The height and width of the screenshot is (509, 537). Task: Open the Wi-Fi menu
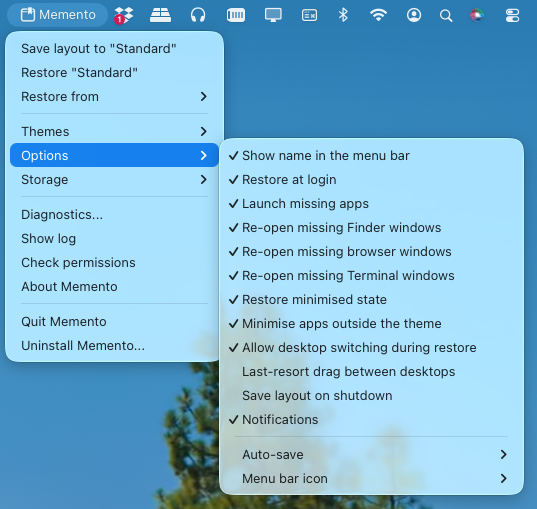click(378, 15)
